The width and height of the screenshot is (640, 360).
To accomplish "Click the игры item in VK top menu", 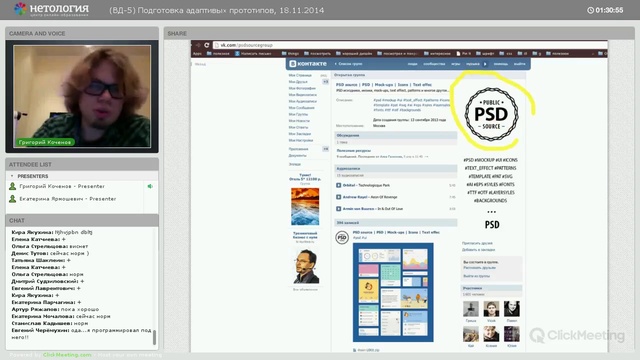I will [456, 64].
